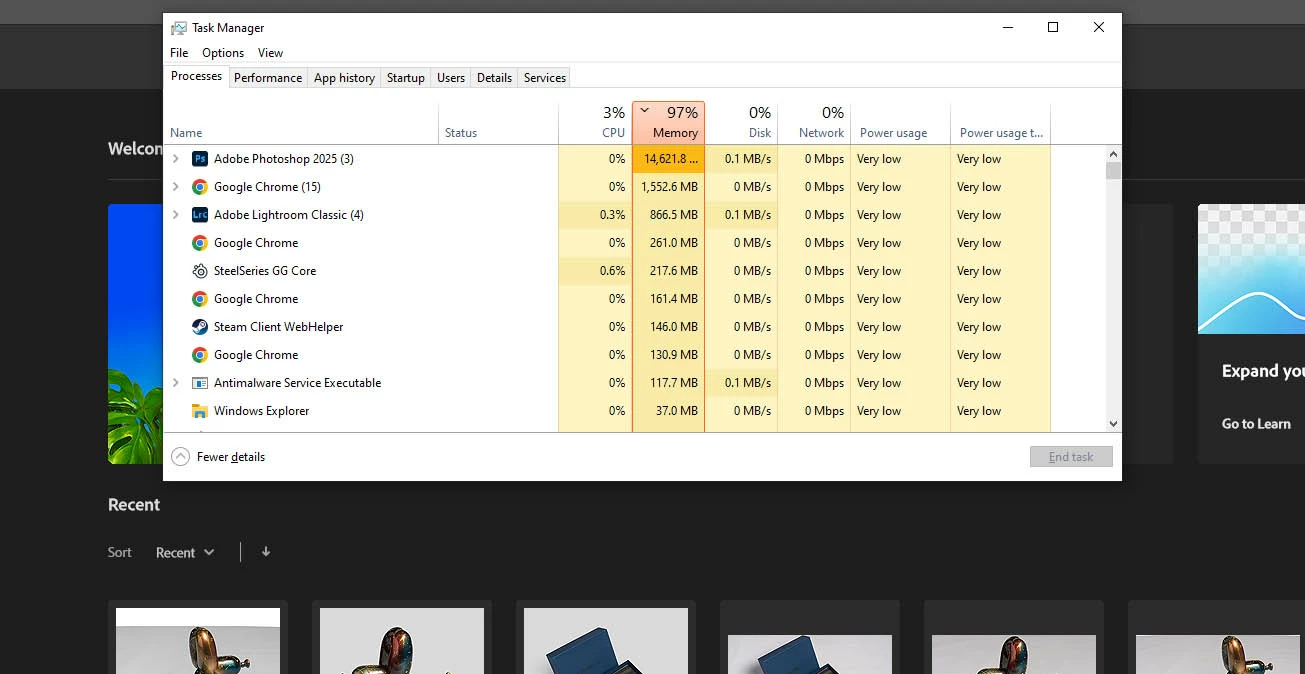Click the 0.3% CPU cell
This screenshot has height=674, width=1305.
point(595,215)
